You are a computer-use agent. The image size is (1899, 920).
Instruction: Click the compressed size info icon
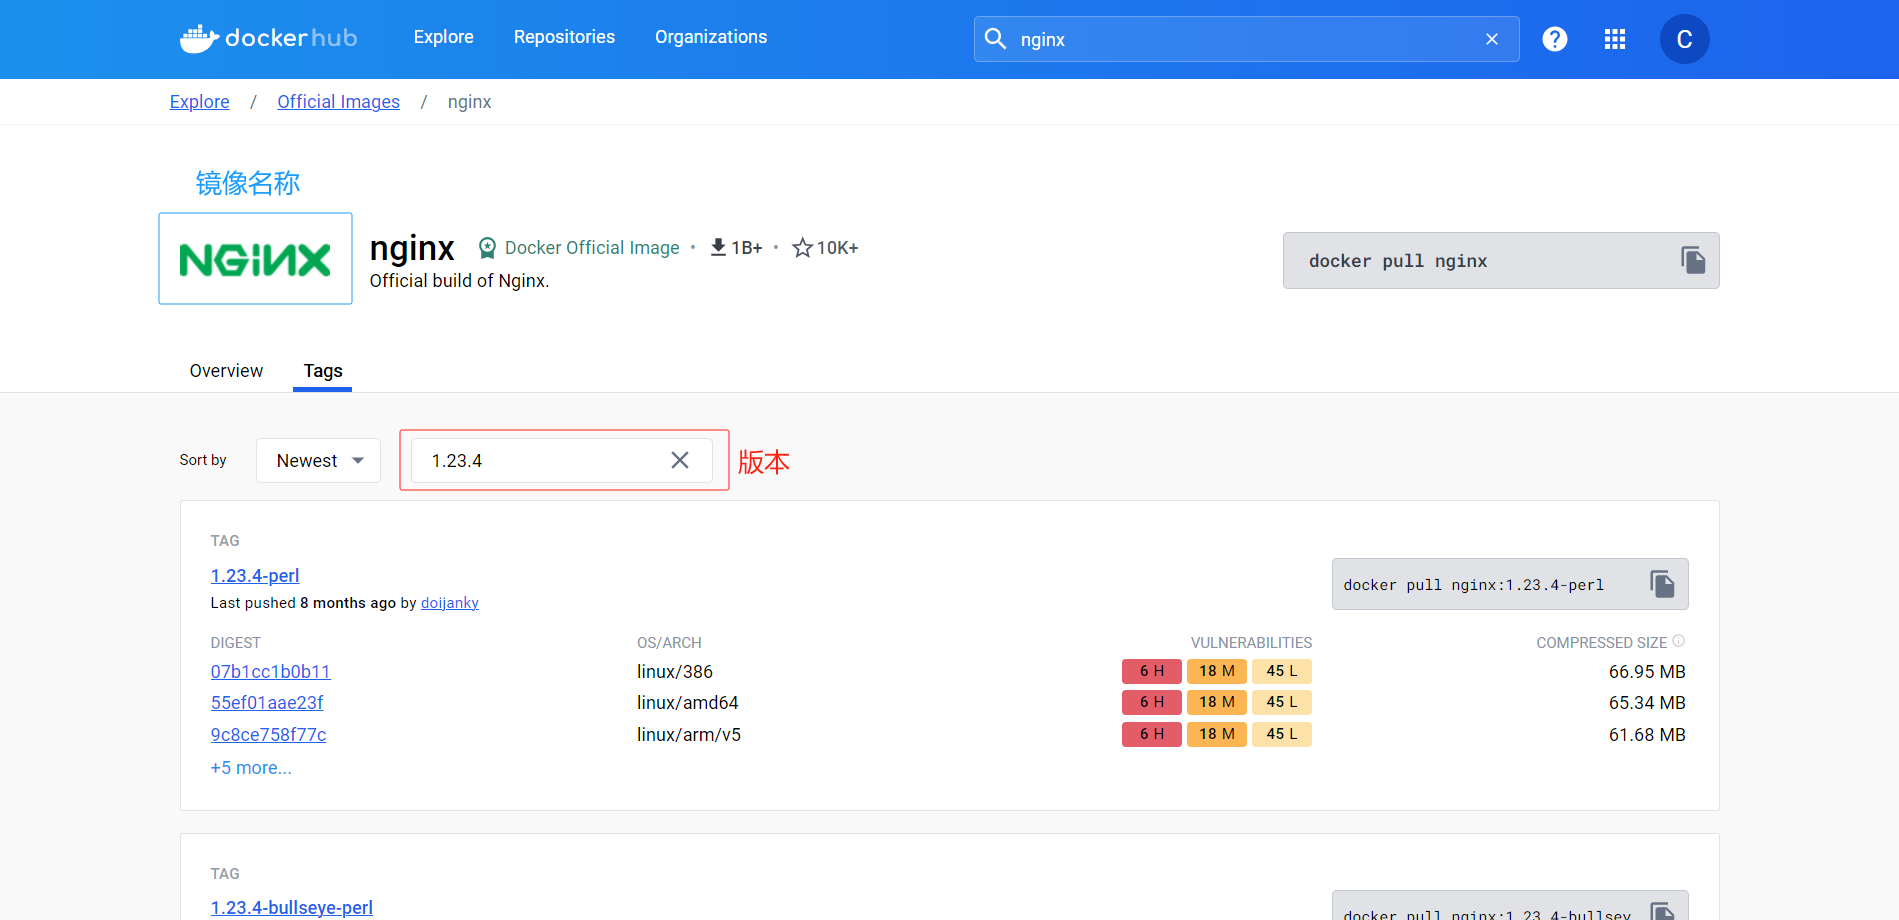1679,641
